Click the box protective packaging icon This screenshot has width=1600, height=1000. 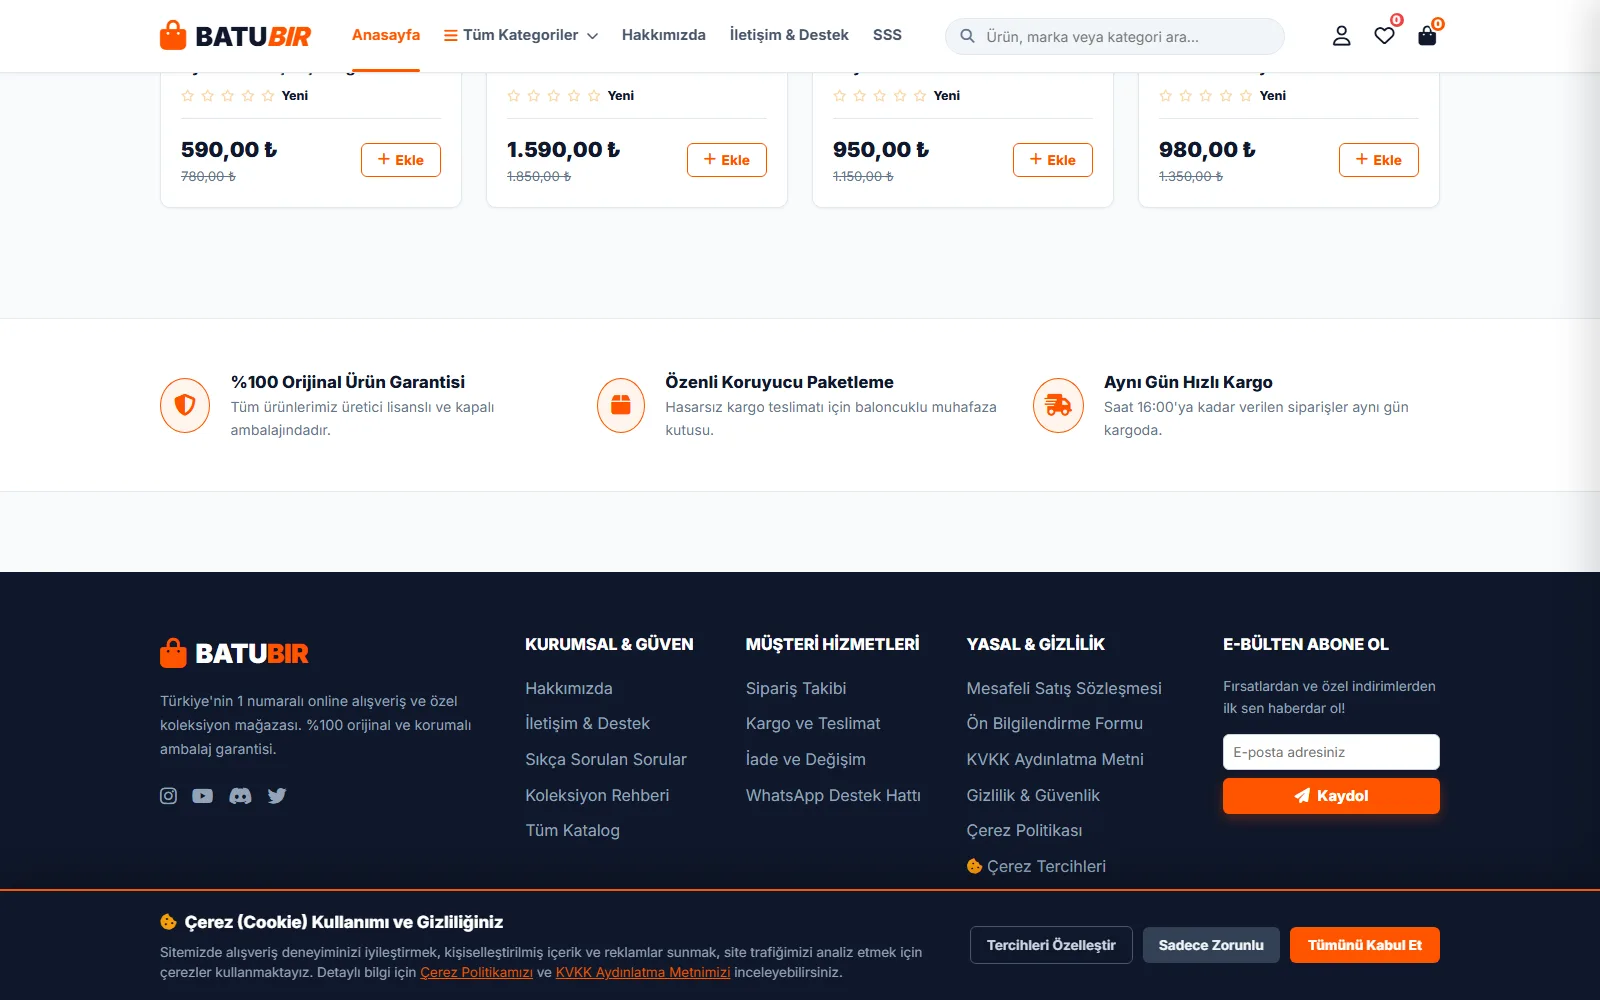click(621, 405)
